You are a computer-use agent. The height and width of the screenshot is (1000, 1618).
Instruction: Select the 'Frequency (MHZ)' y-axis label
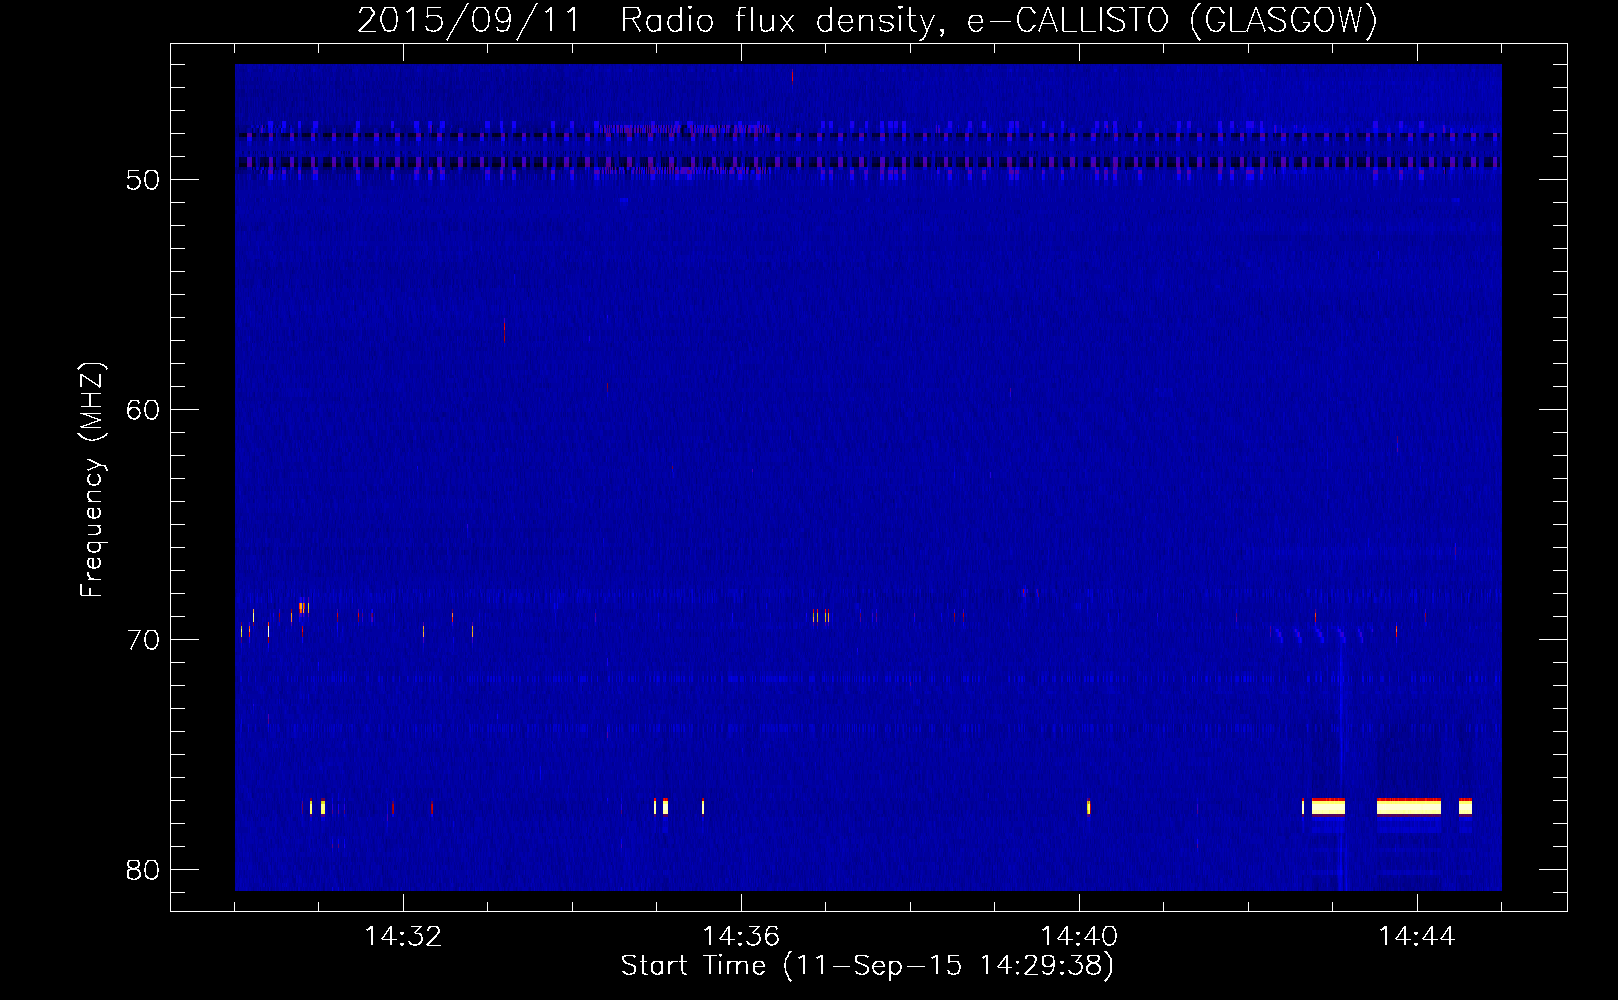(x=92, y=481)
